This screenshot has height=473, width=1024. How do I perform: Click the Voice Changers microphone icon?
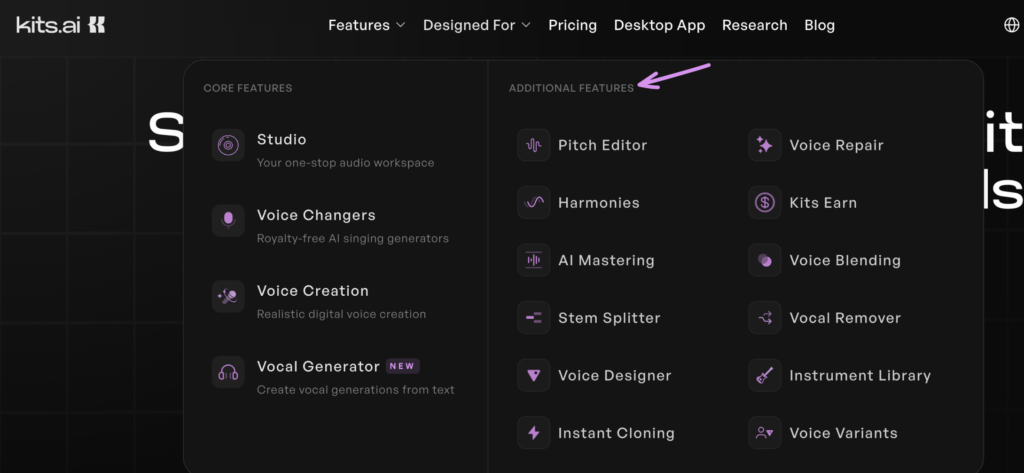[x=228, y=221]
